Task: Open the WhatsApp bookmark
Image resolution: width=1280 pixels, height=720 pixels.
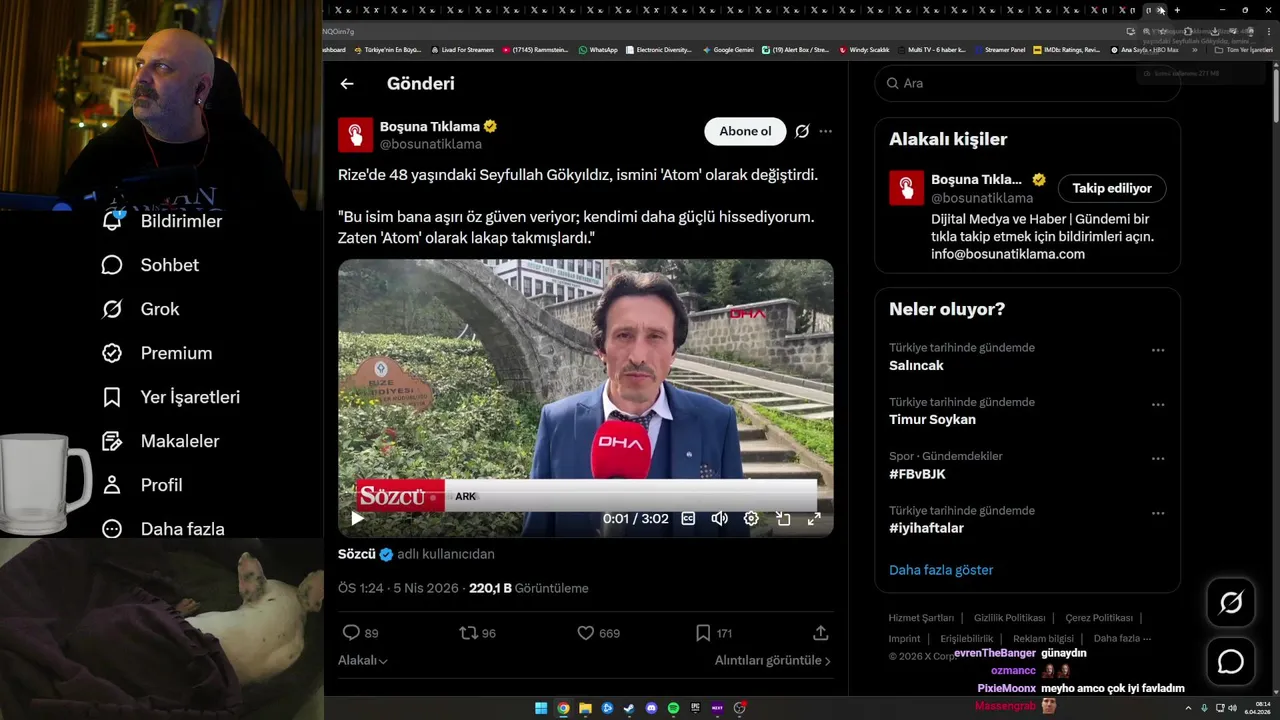Action: coord(598,50)
